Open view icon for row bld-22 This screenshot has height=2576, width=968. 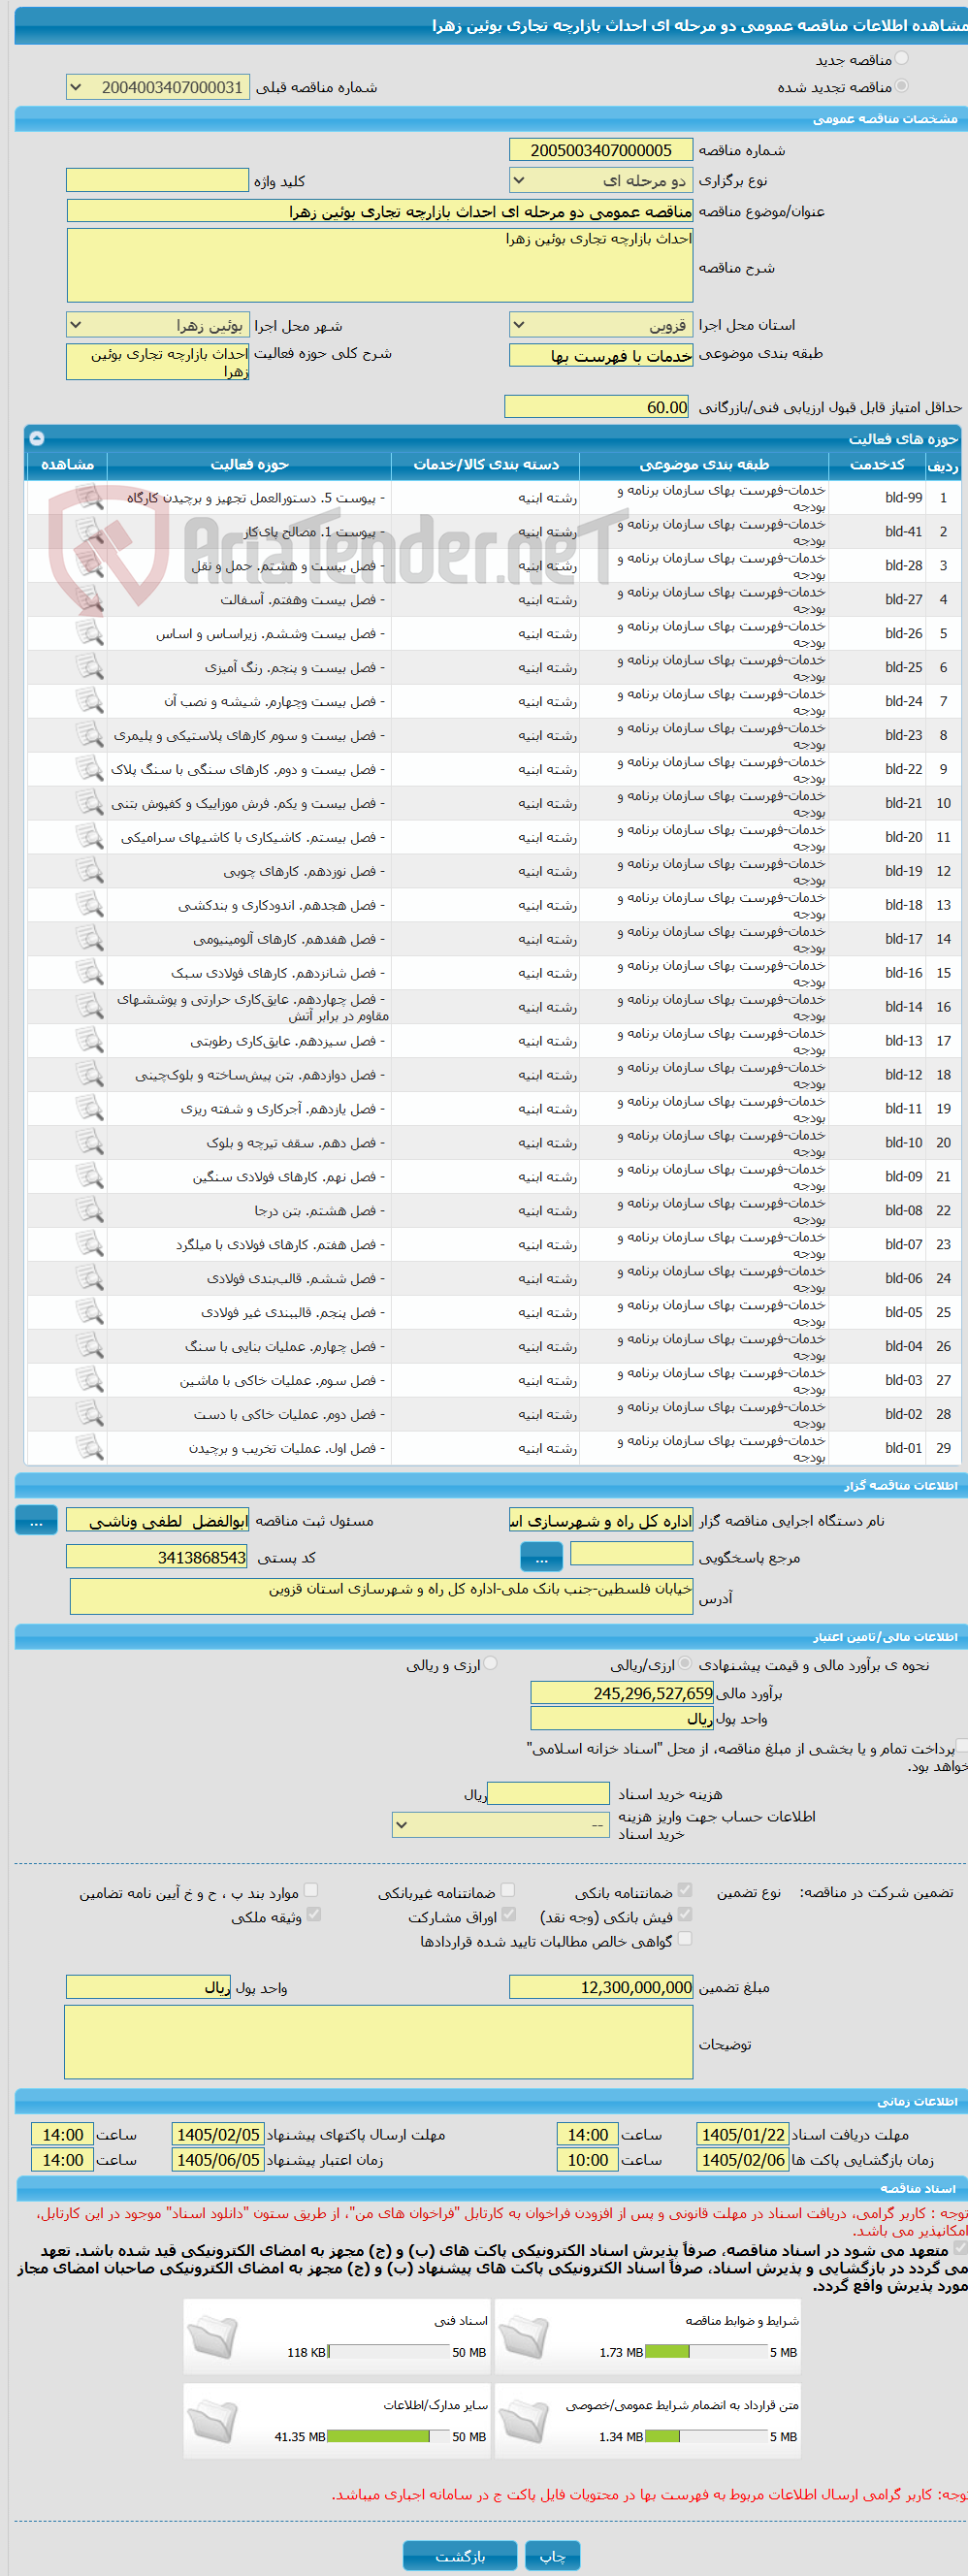point(90,769)
